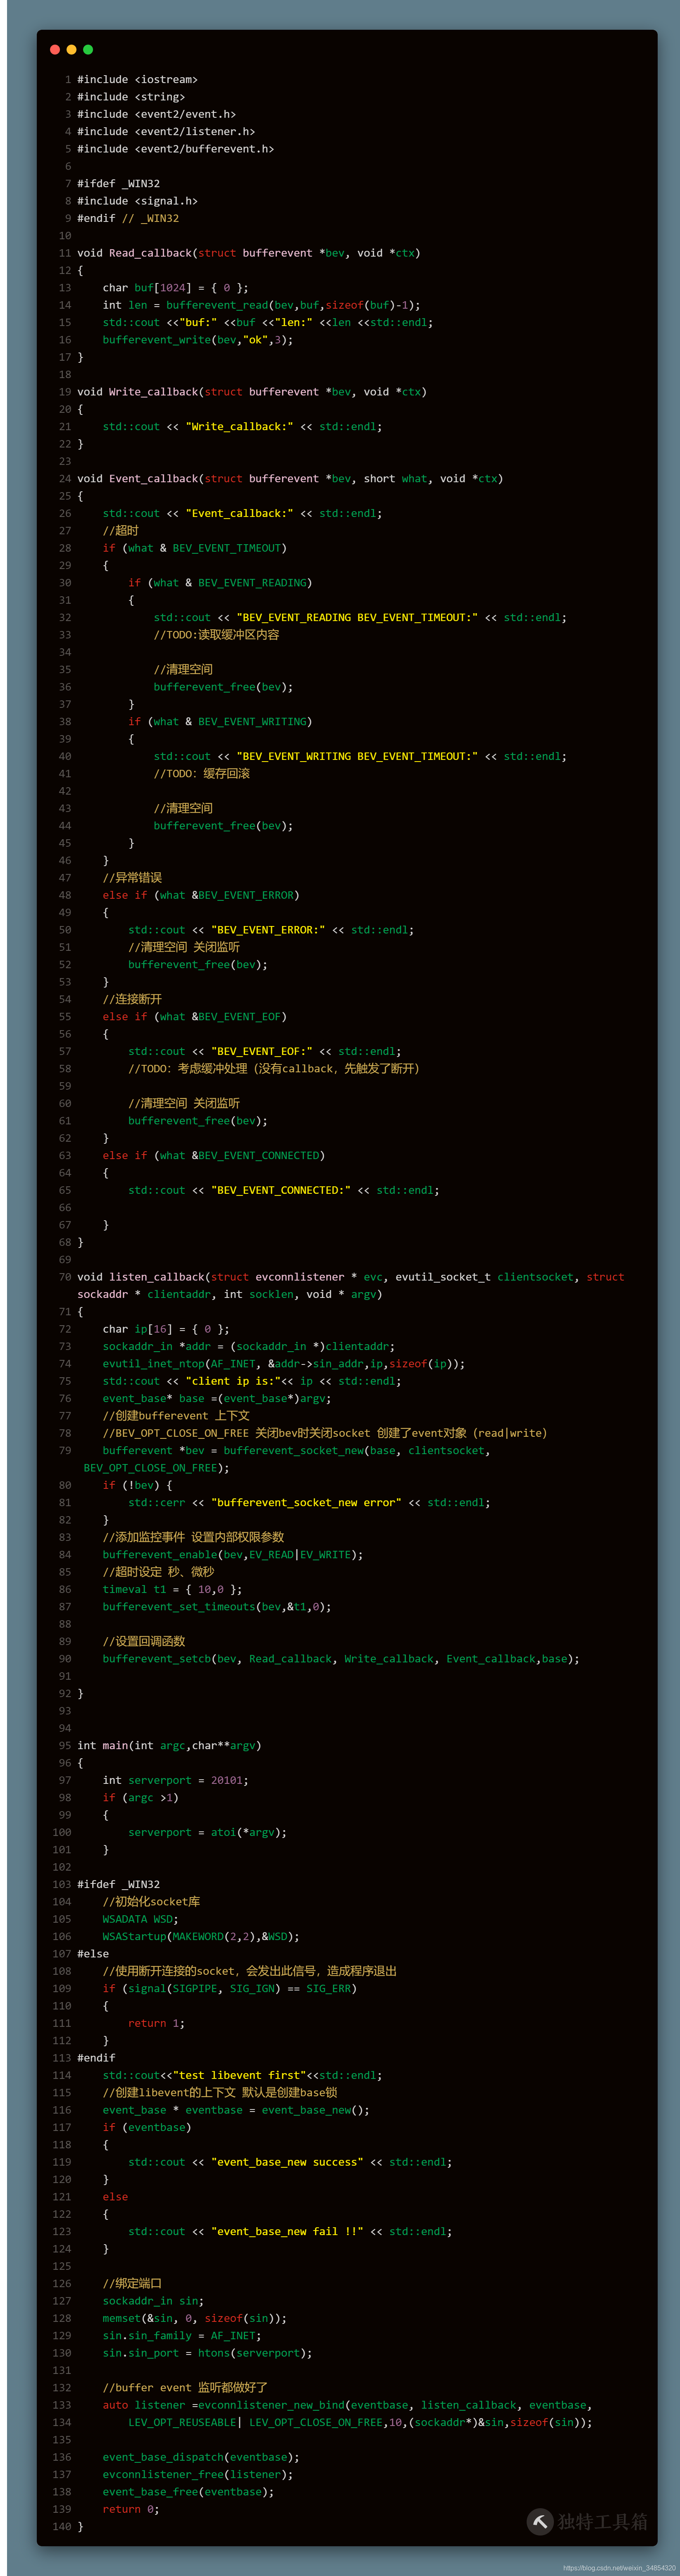Click the bufferevent_enable(bev,EV_READ|EV_WRITE) line
The height and width of the screenshot is (2576, 680).
[233, 1555]
